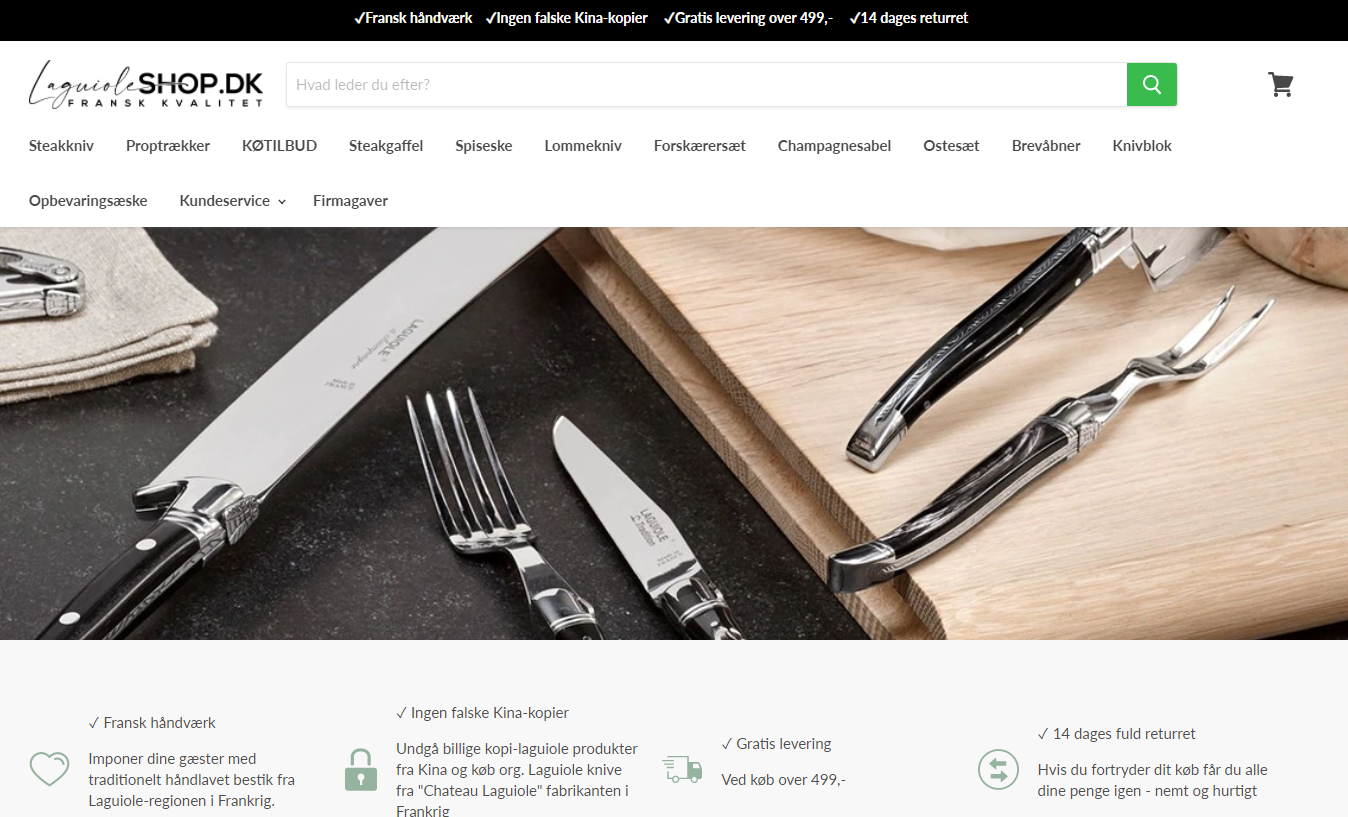
Task: Click the return arrows circle icon
Action: [997, 769]
